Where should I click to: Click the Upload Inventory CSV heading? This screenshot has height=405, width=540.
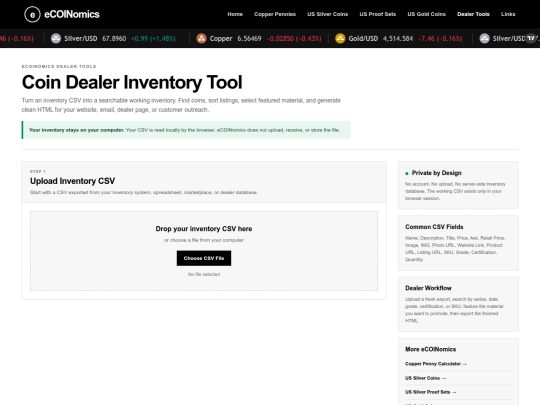click(73, 181)
